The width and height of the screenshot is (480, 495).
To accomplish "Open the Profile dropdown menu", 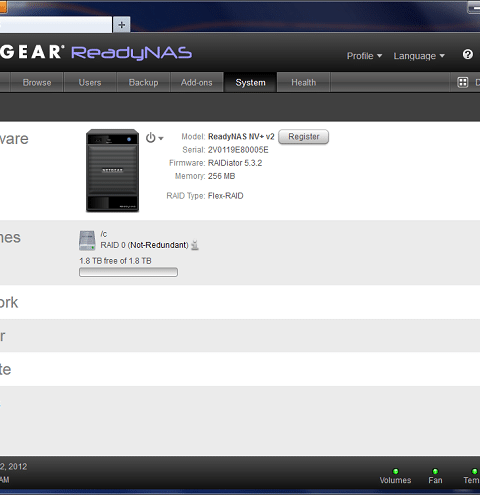I will point(364,56).
